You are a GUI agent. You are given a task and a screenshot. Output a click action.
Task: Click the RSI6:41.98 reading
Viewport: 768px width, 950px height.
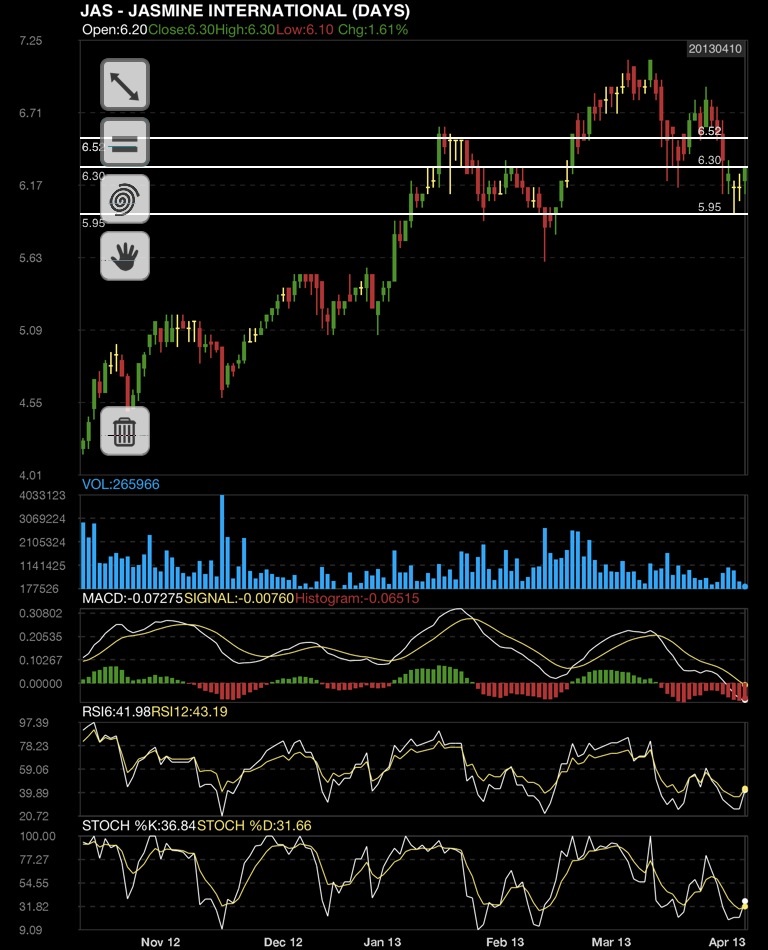[x=116, y=711]
